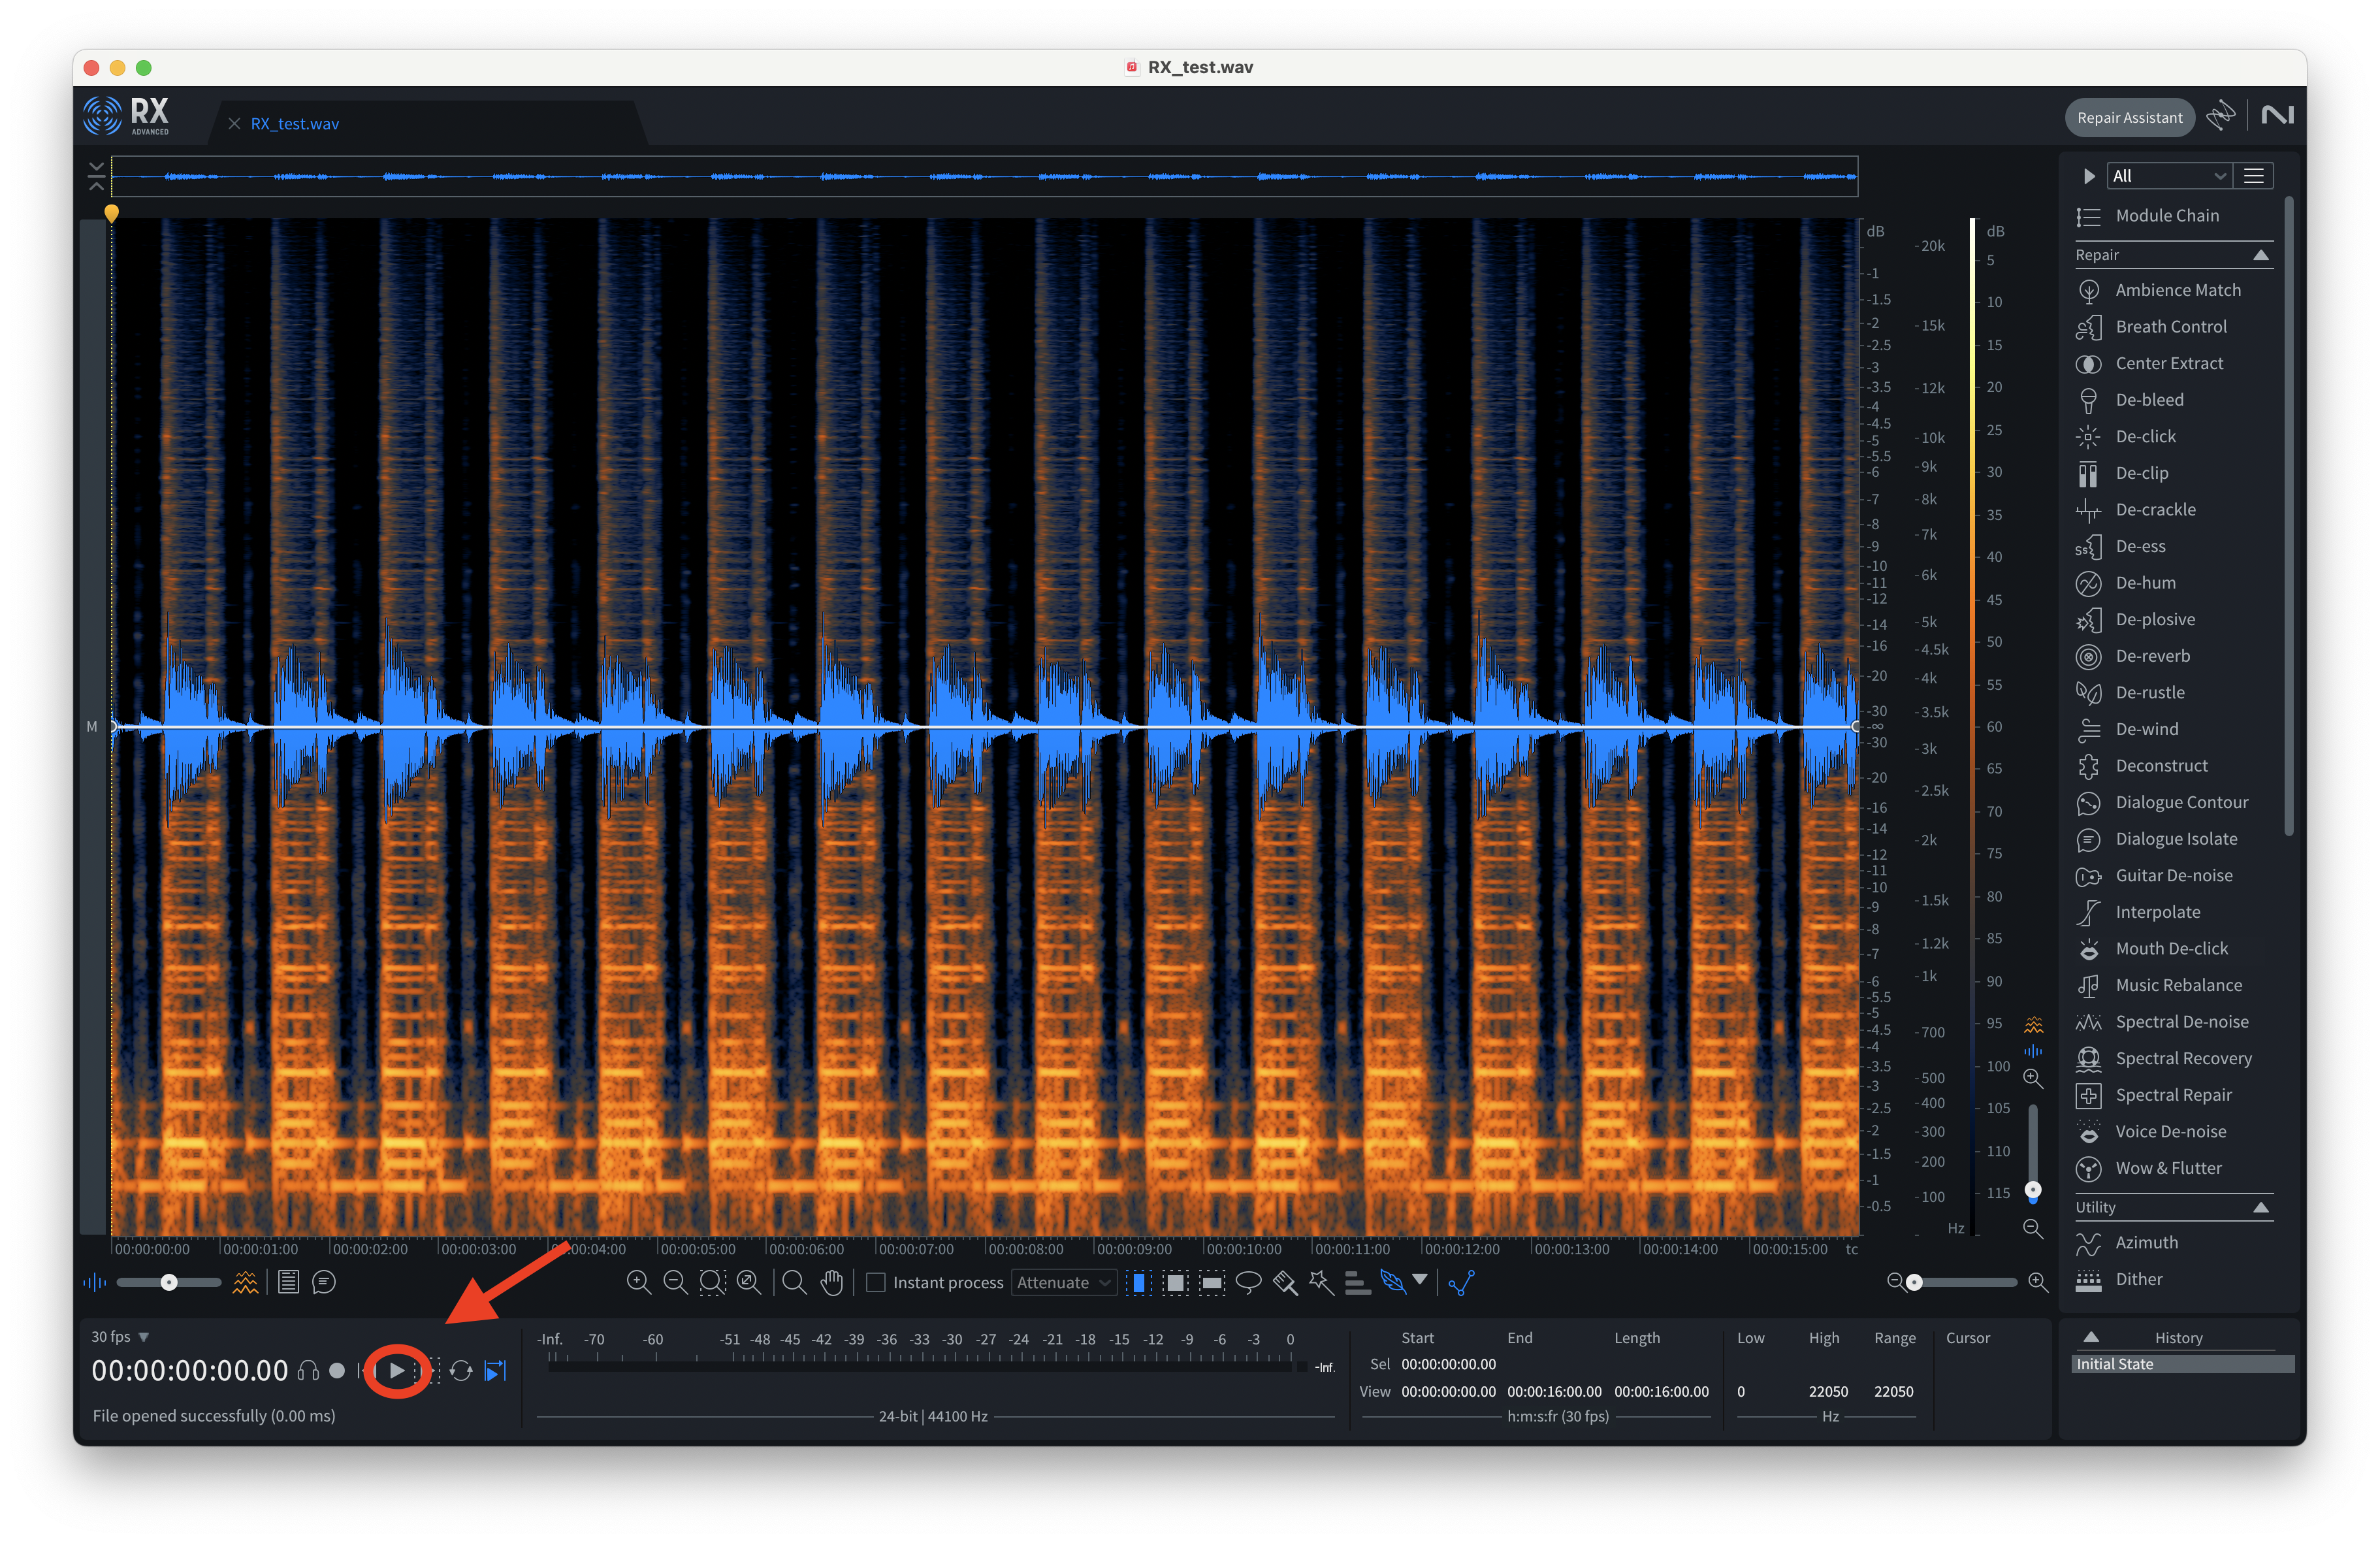The height and width of the screenshot is (1543, 2380).
Task: Click the Record button in transport
Action: pyautogui.click(x=337, y=1371)
